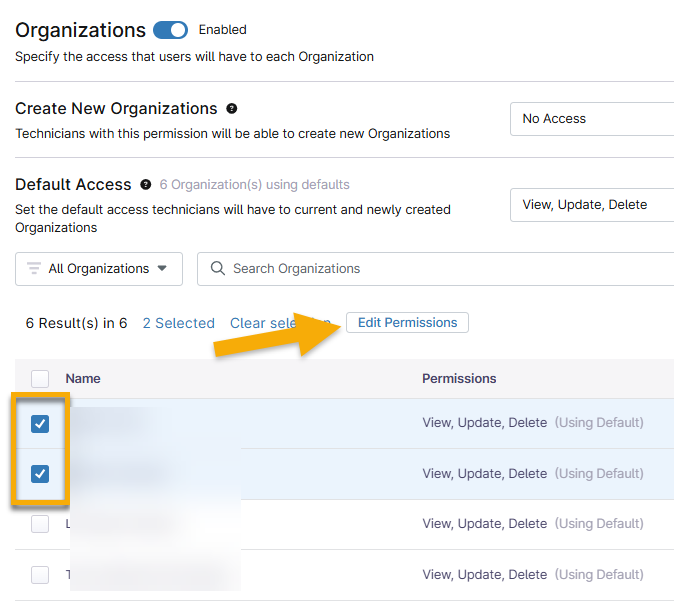
Task: Check the third organization row checkbox
Action: [40, 524]
